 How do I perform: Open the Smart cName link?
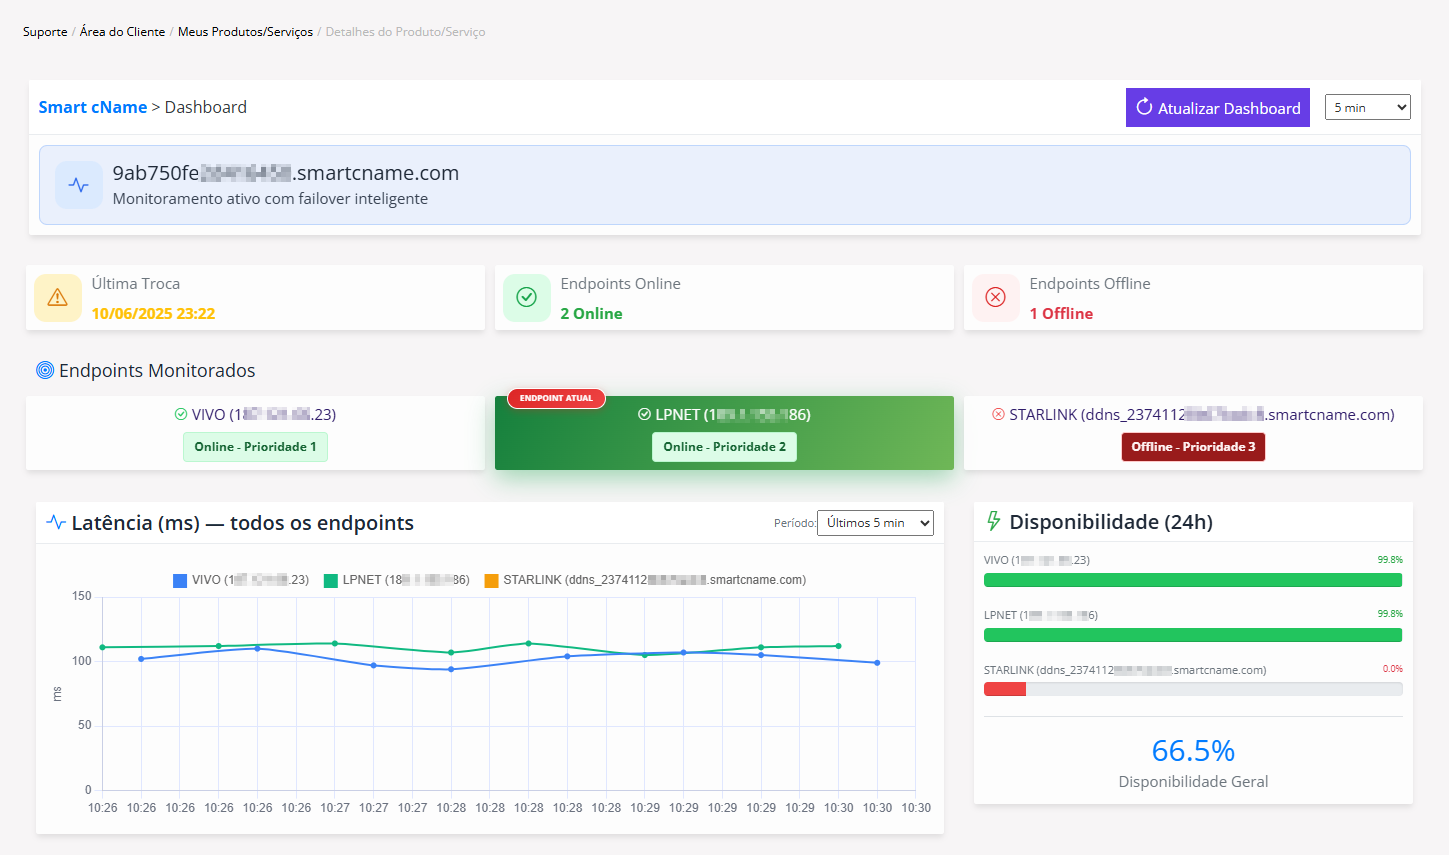click(x=93, y=107)
